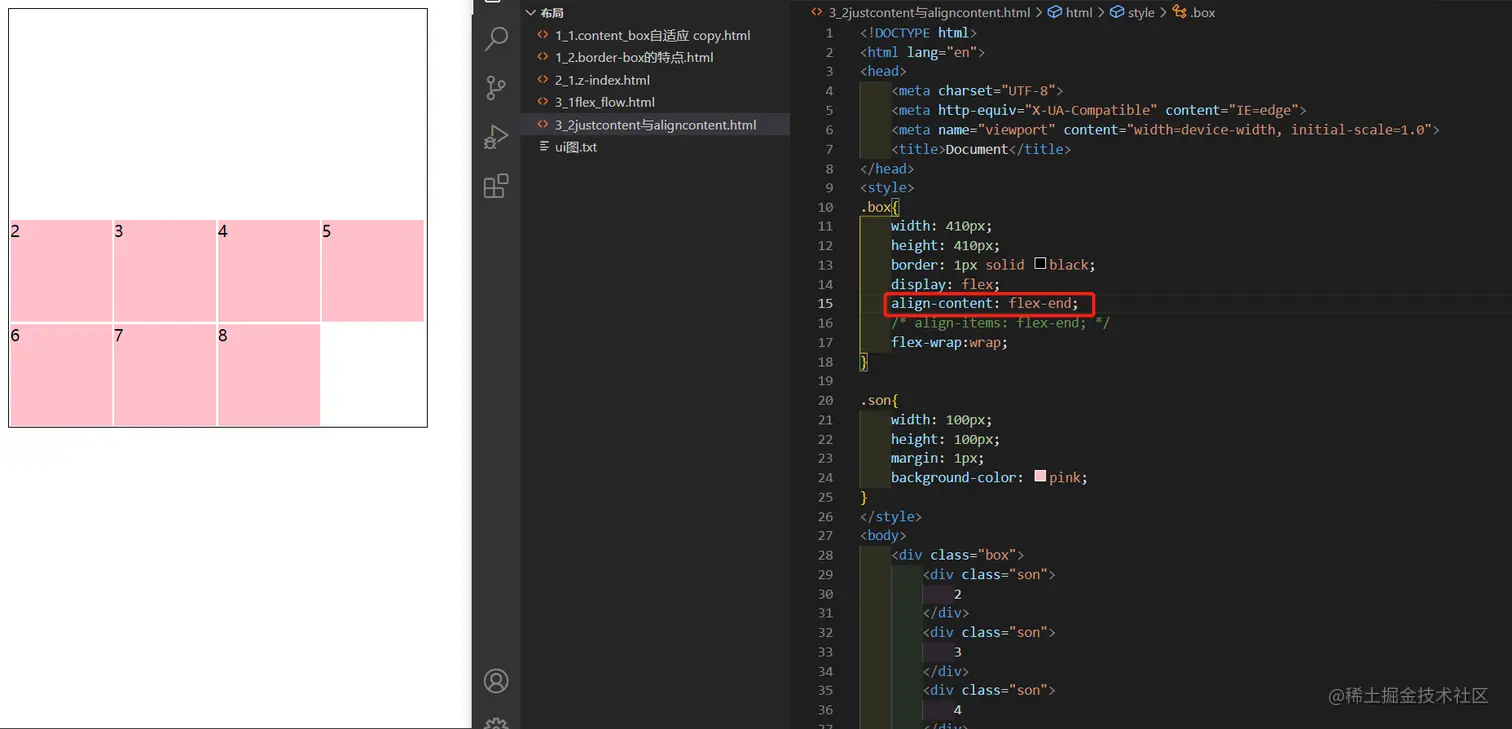Image resolution: width=1512 pixels, height=729 pixels.
Task: Select 3_2justcontent与aligncontent.html in the Explorer tree
Action: tap(655, 125)
